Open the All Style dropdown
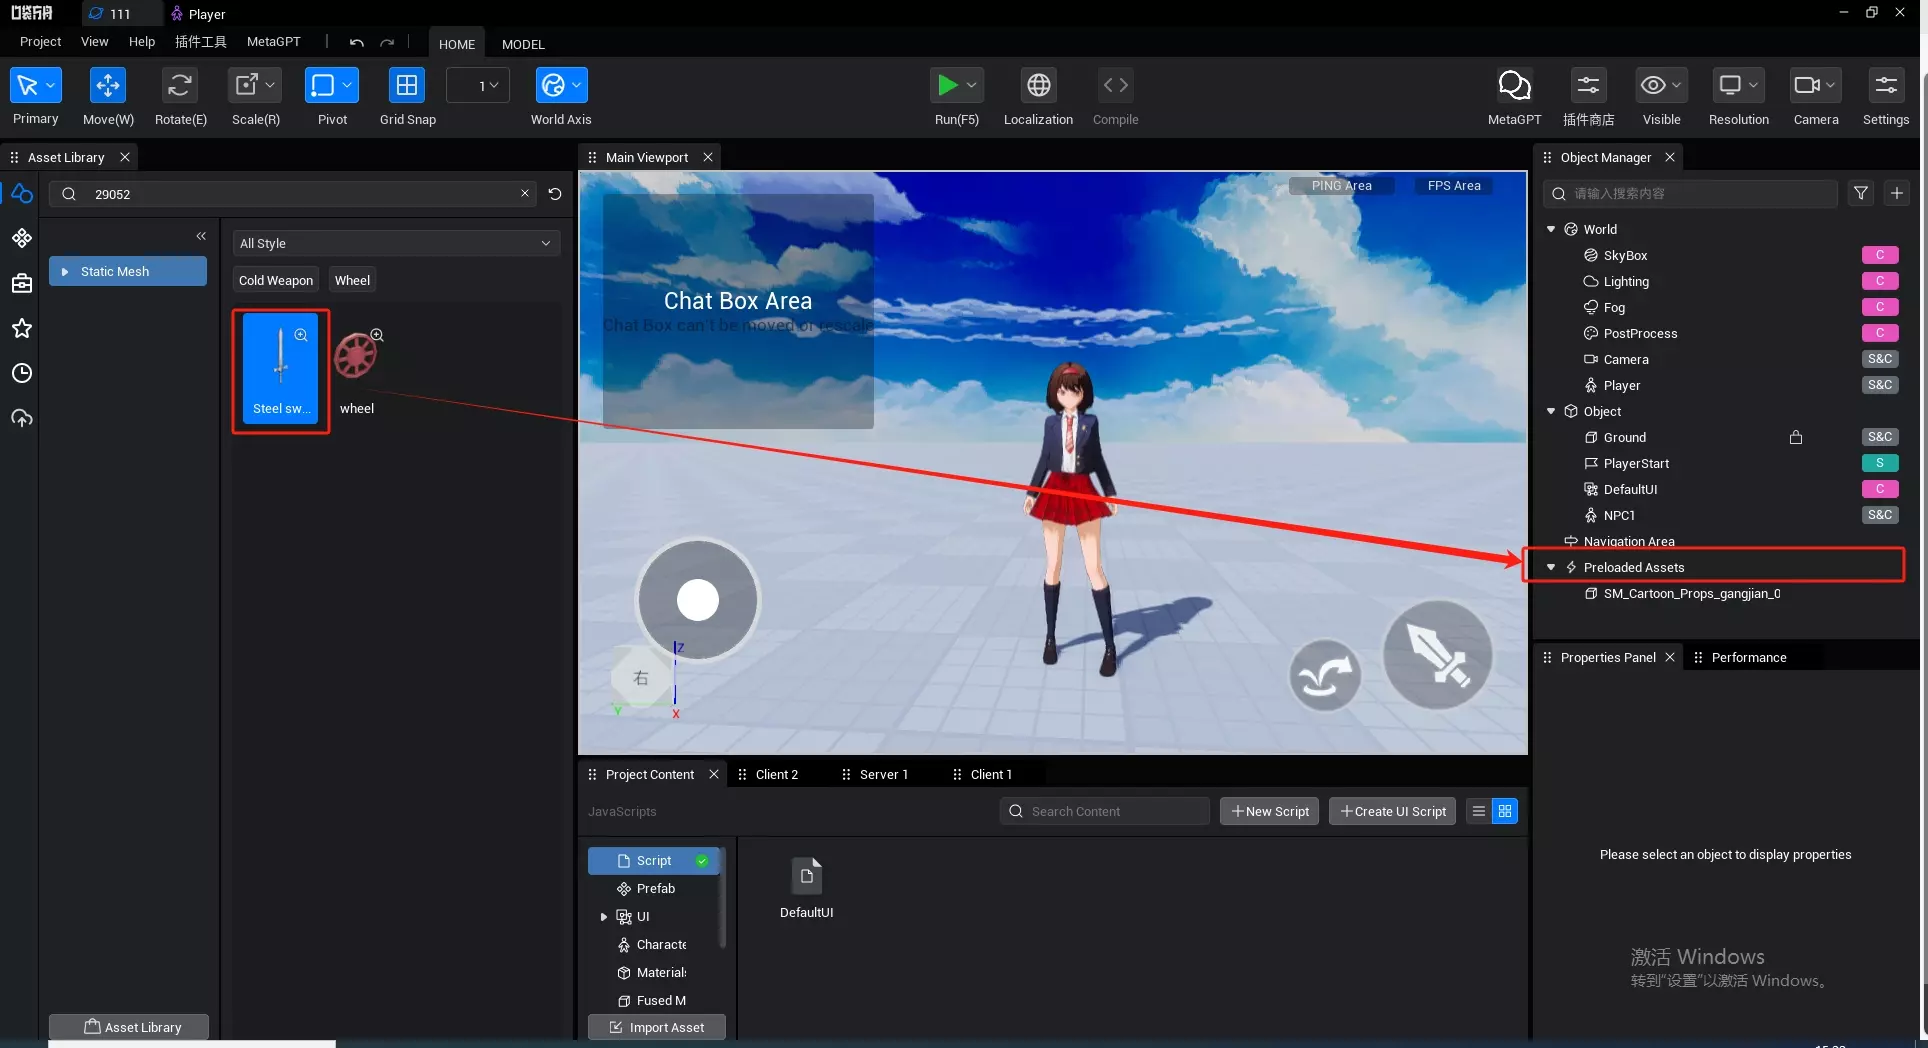 tap(396, 243)
